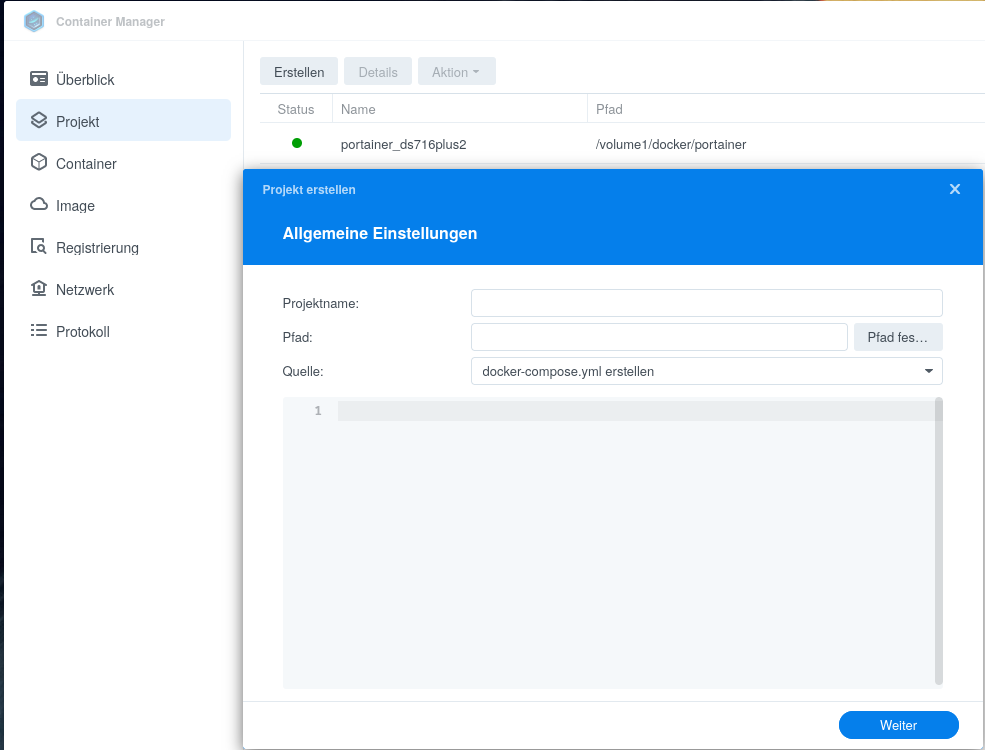Click the Weiter button
The width and height of the screenshot is (985, 750).
tap(898, 725)
